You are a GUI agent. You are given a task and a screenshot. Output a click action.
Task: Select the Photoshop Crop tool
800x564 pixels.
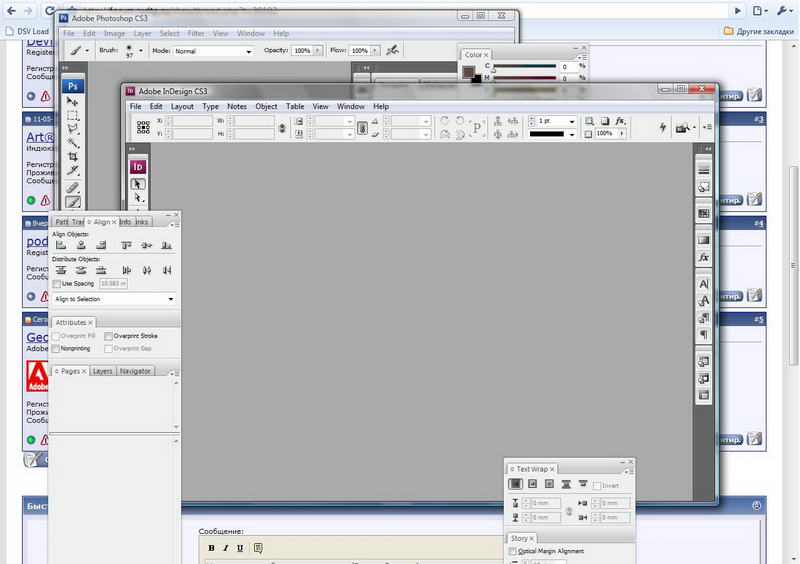72,156
